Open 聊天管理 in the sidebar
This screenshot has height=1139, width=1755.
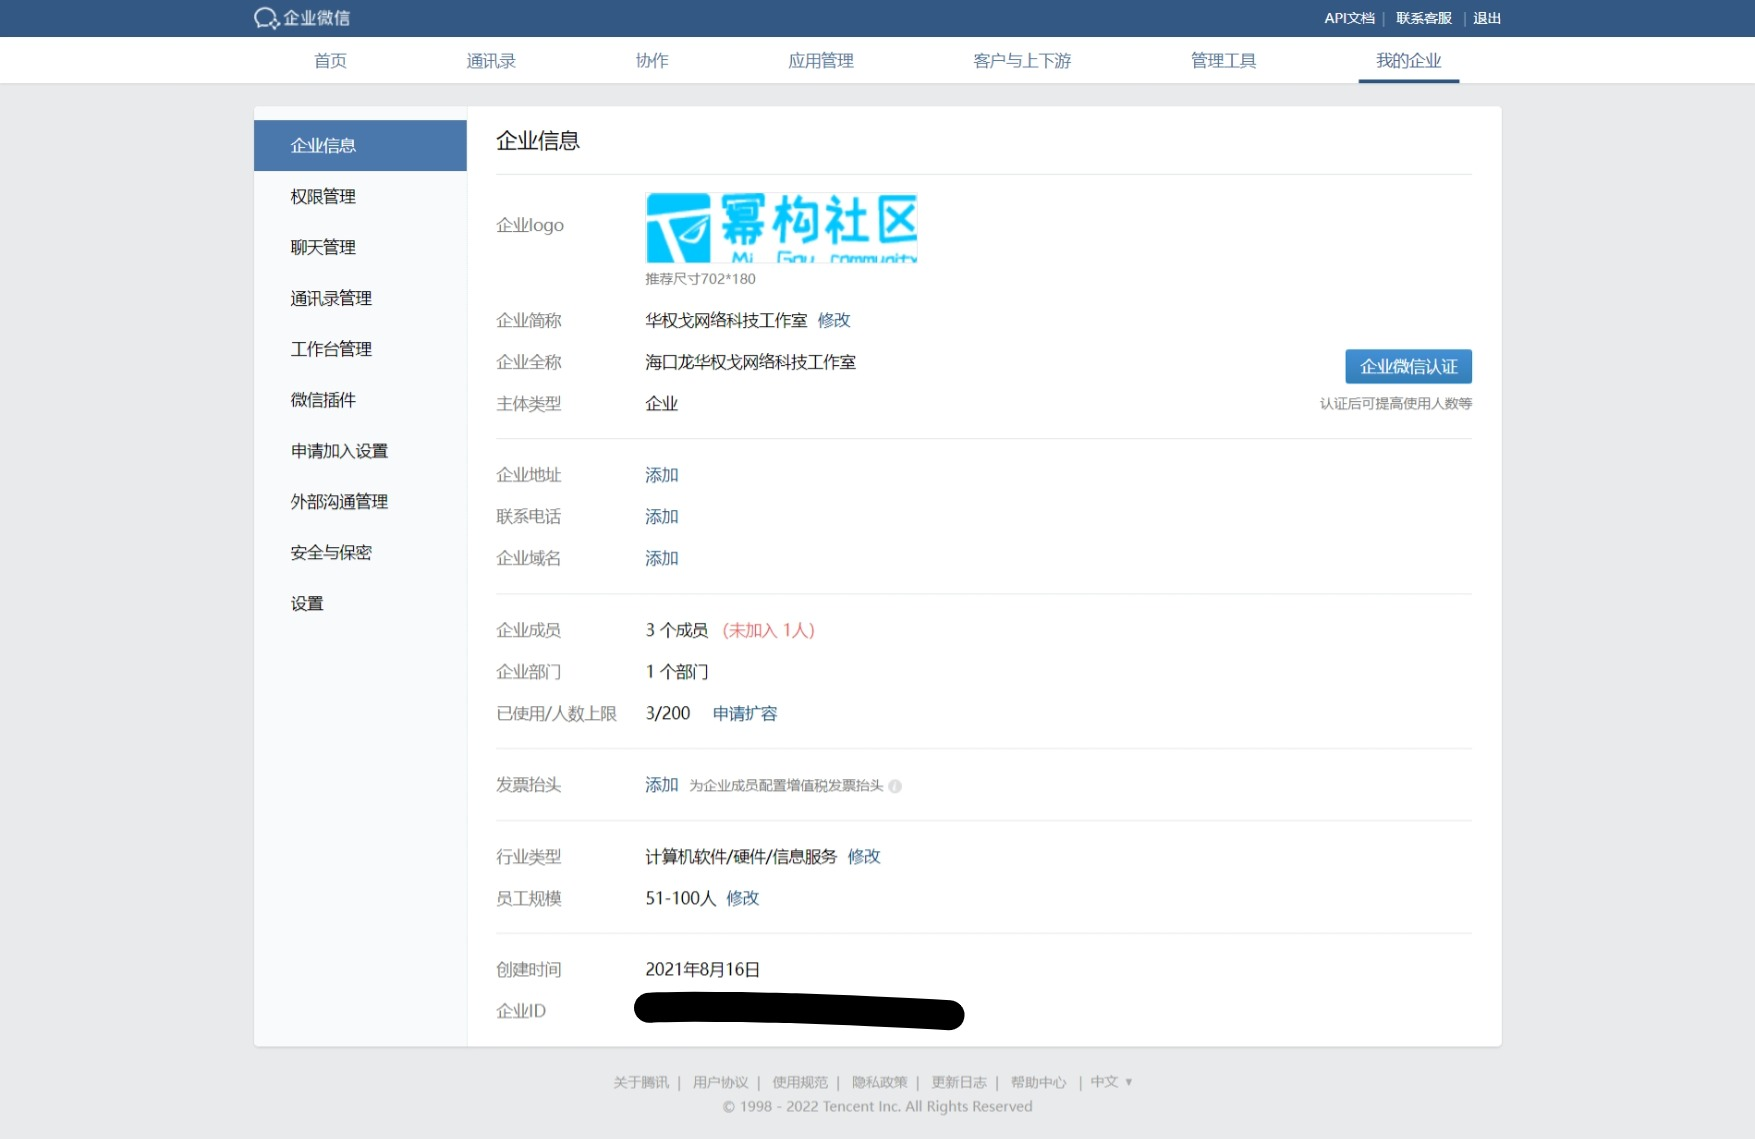click(x=360, y=248)
